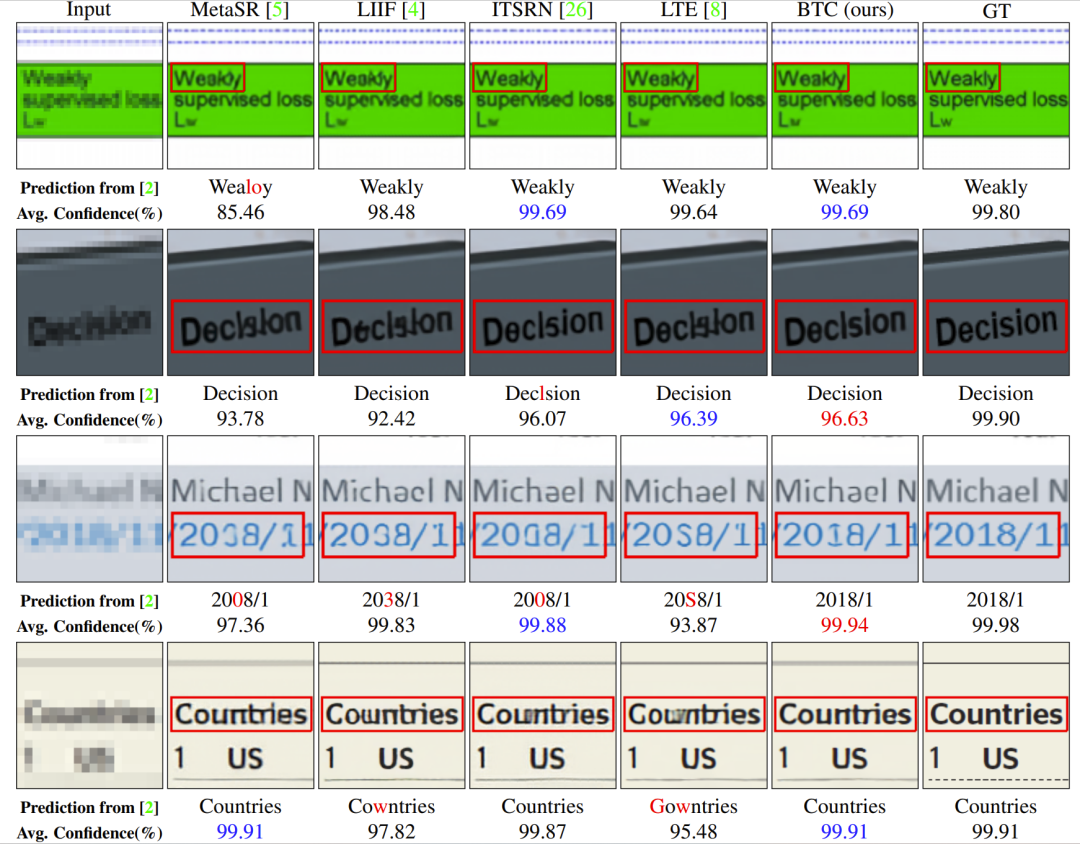Screen dimensions: 1080x844
Task: Select the ITSRN prediction text 'Declsion'
Action: point(543,394)
